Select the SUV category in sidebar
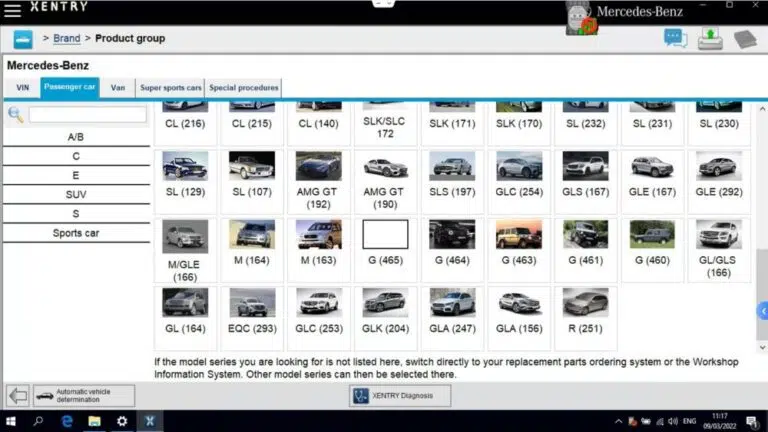 76,195
